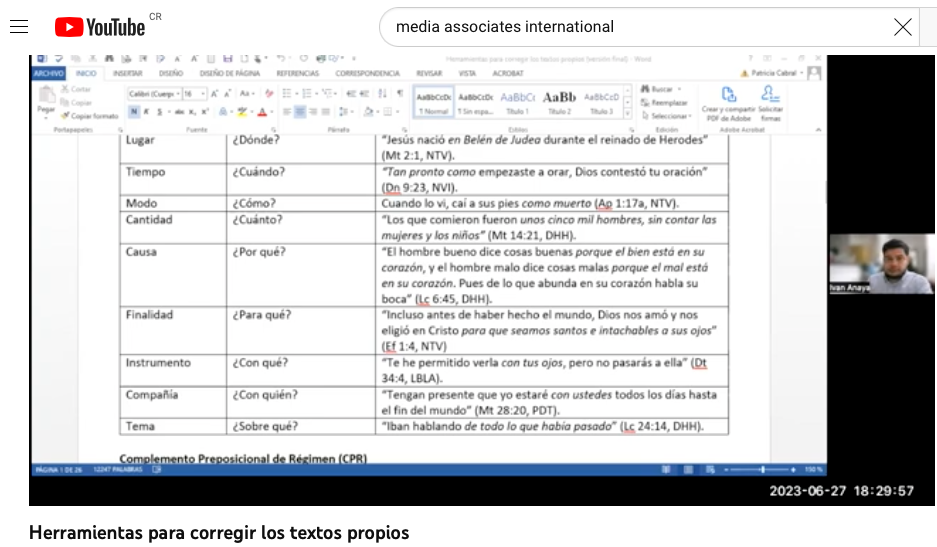Open the YouTube hamburger guide menu
Image resolution: width=937 pixels, height=547 pixels.
pos(19,27)
